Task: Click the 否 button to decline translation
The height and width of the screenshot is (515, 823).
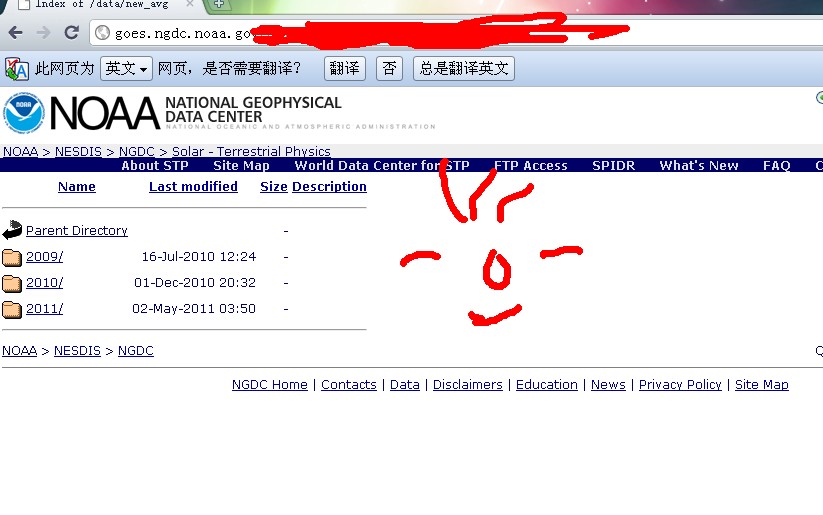Action: [389, 68]
